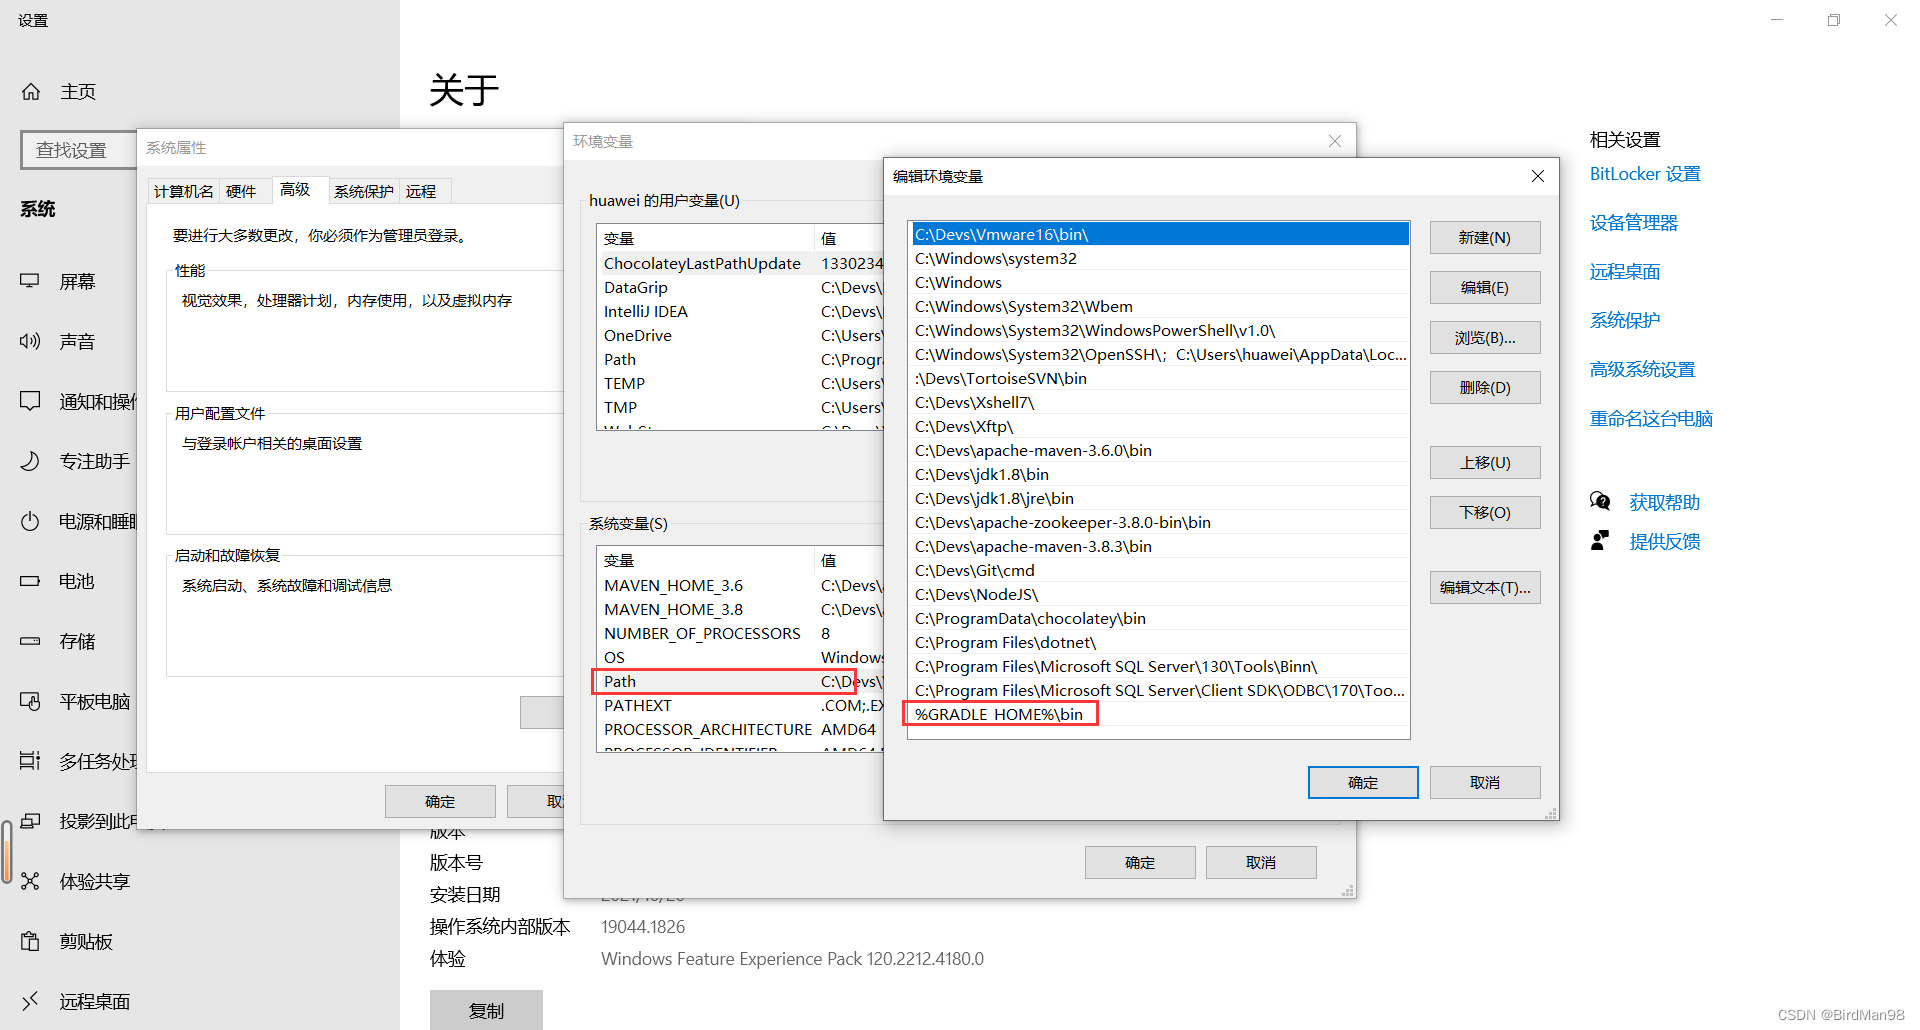Select the ChocolateyLastPathUpdate user variable
The height and width of the screenshot is (1030, 1920).
pos(740,263)
